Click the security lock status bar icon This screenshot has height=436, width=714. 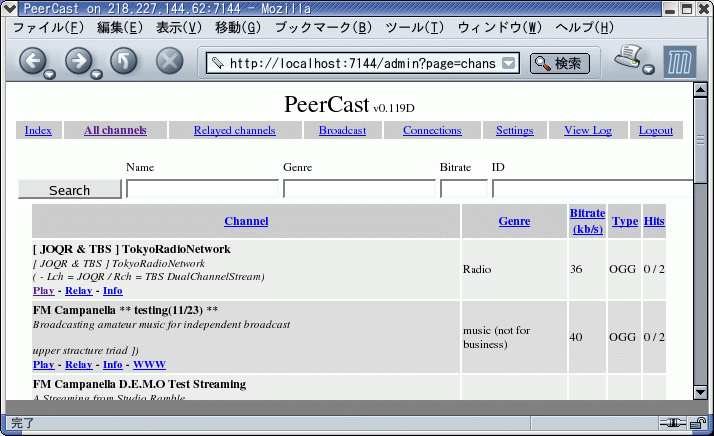coord(697,423)
